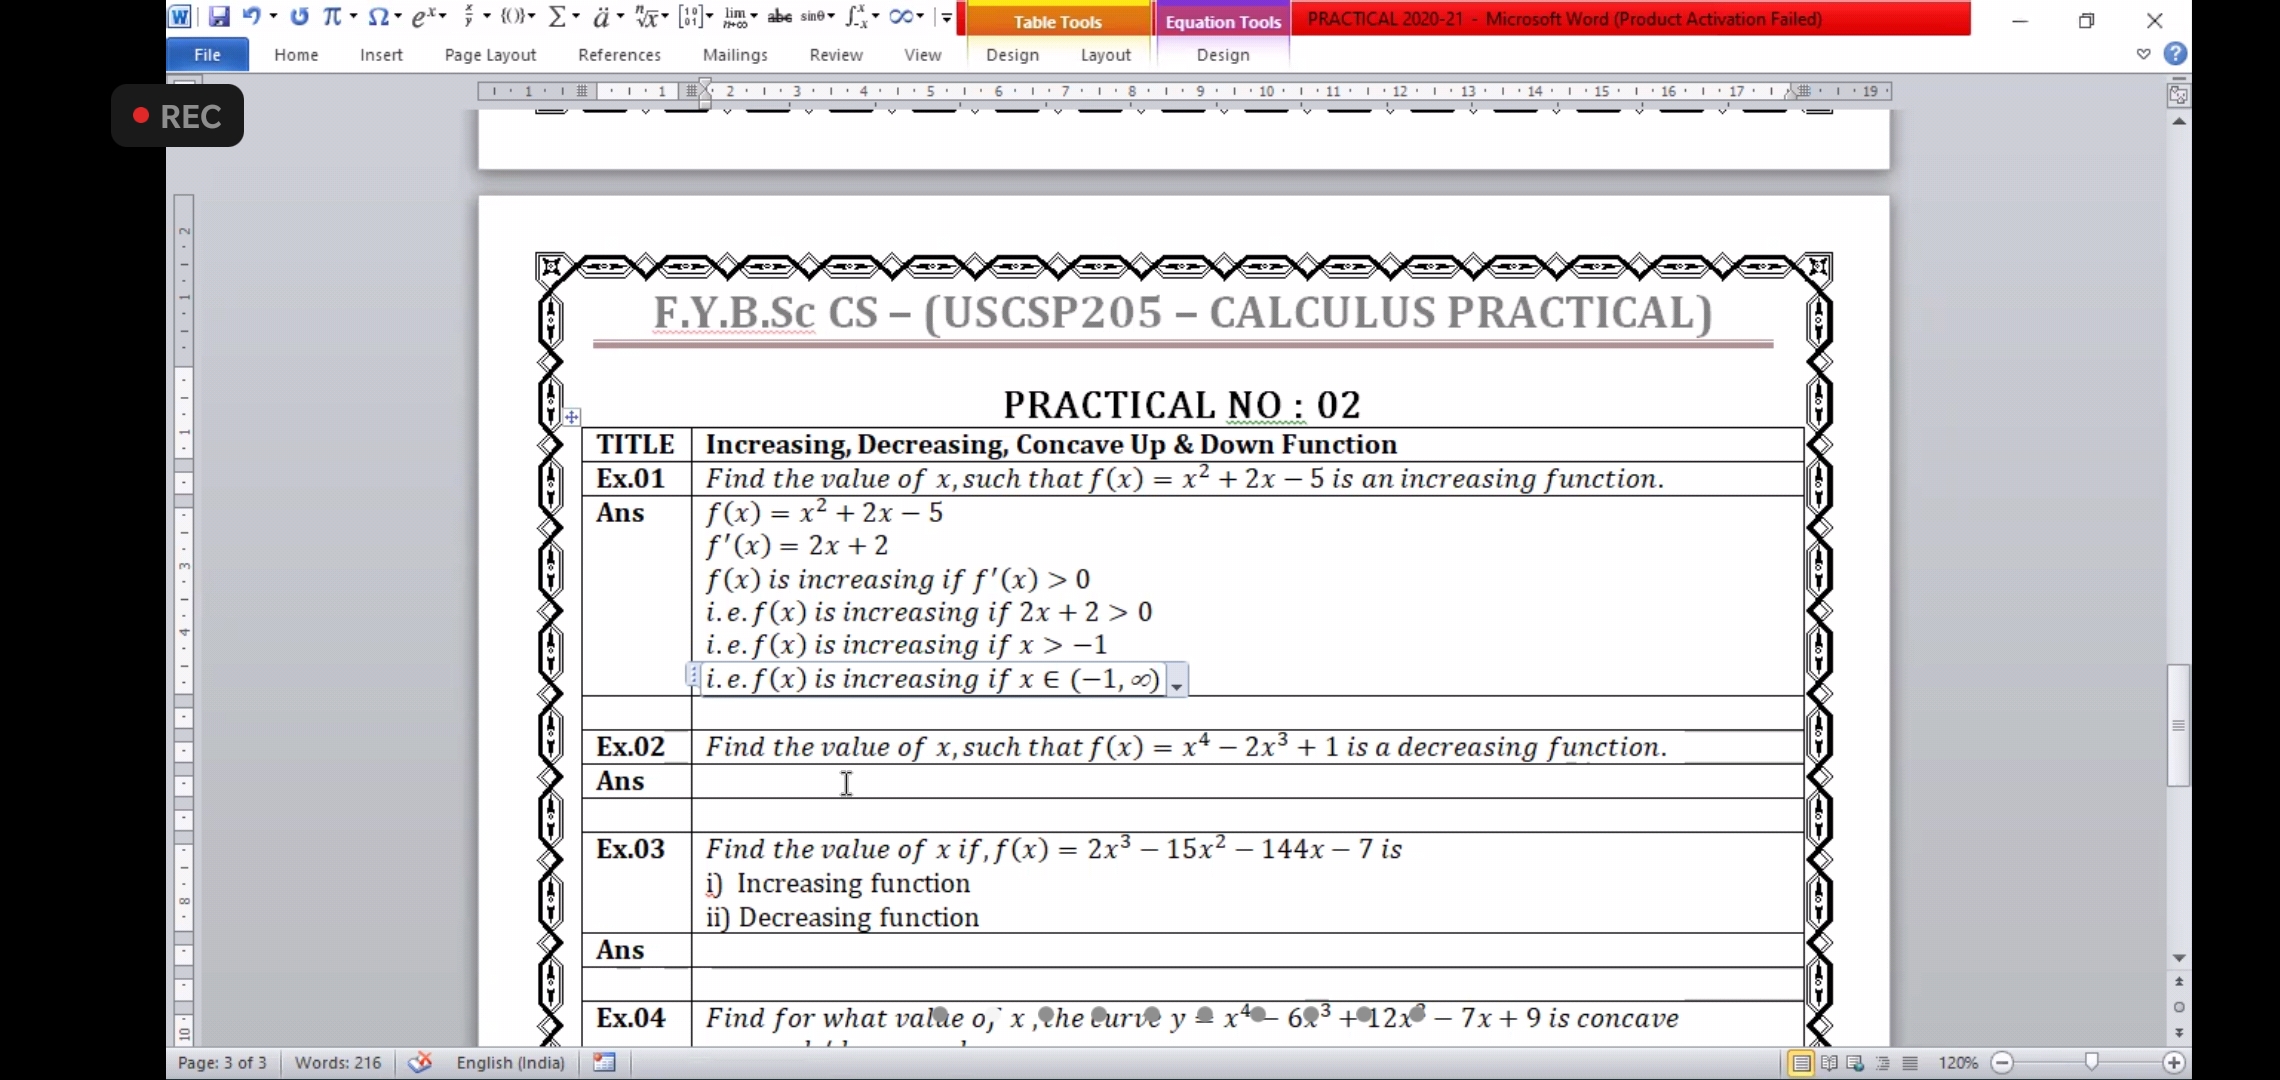Click the Undo arrow icon

click(251, 17)
